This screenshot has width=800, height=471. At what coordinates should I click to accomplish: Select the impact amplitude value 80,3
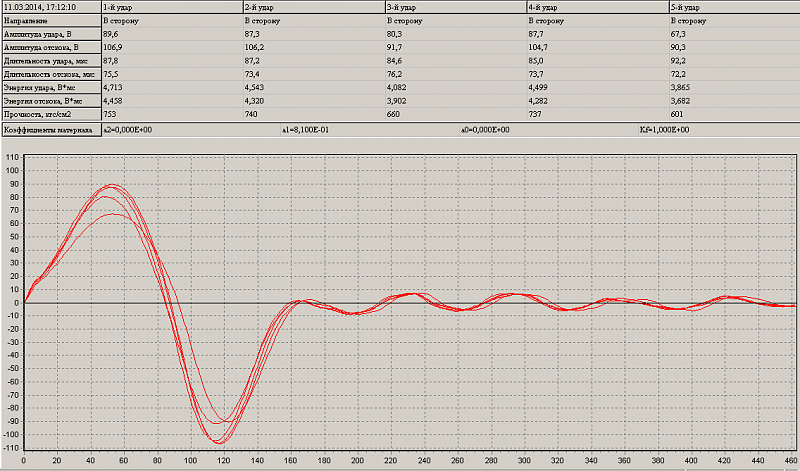396,34
